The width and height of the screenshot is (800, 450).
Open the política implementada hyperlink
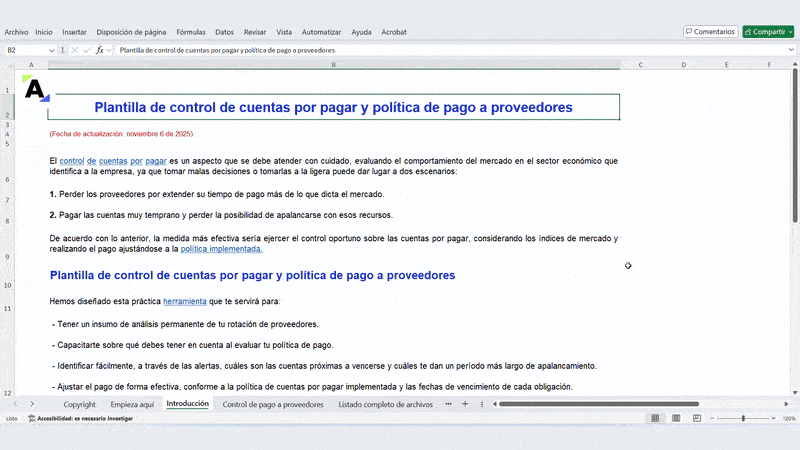(x=221, y=249)
